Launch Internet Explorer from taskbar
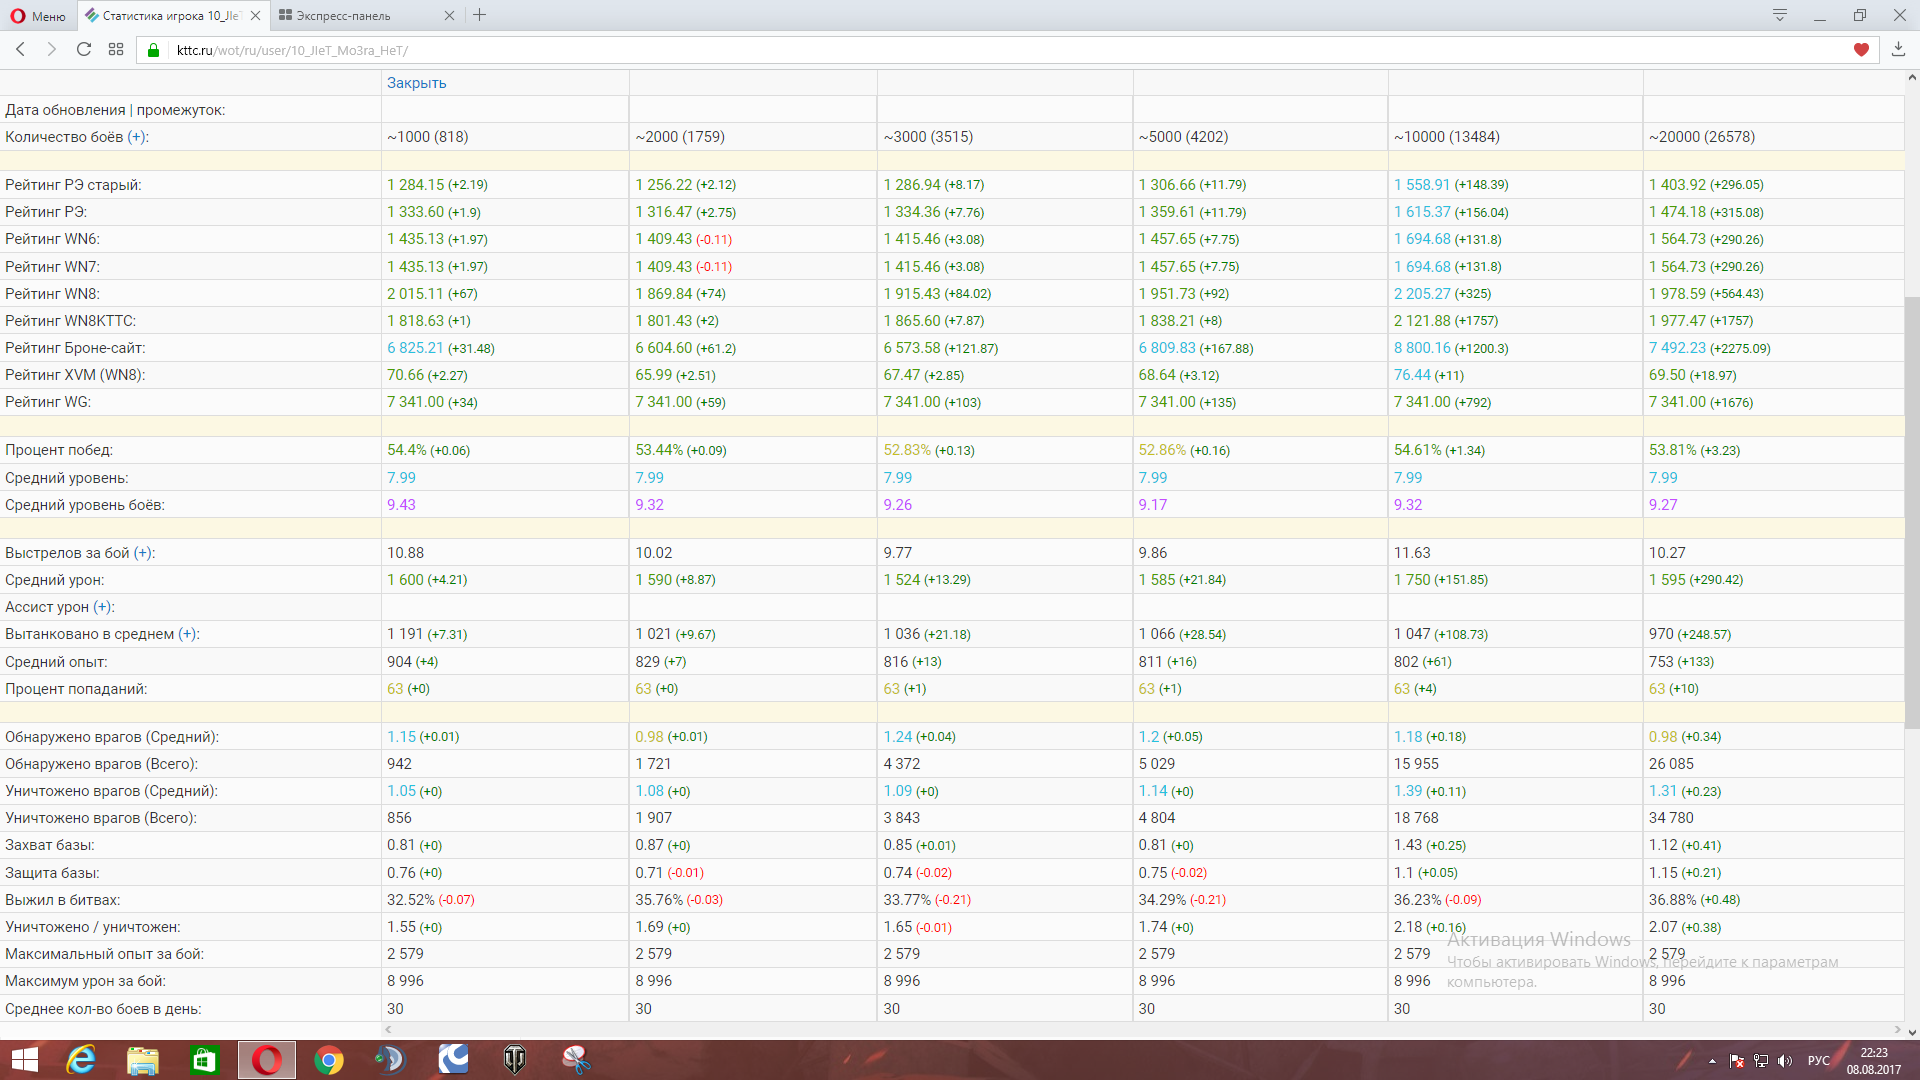The image size is (1920, 1080). point(80,1060)
